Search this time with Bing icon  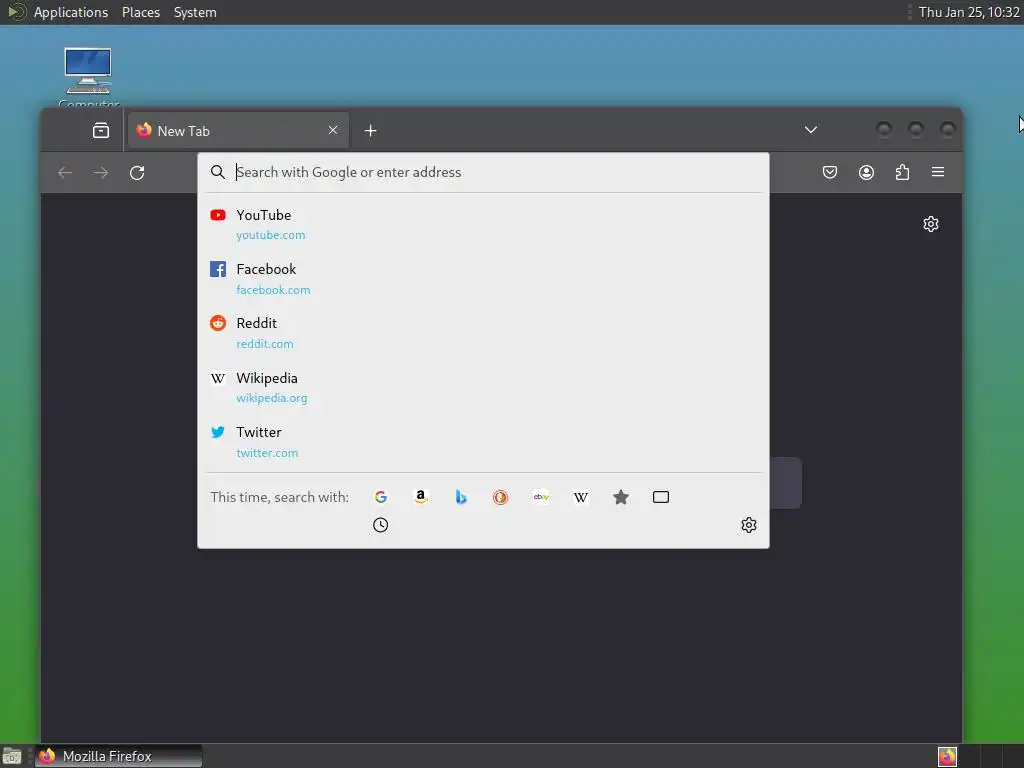pos(461,497)
